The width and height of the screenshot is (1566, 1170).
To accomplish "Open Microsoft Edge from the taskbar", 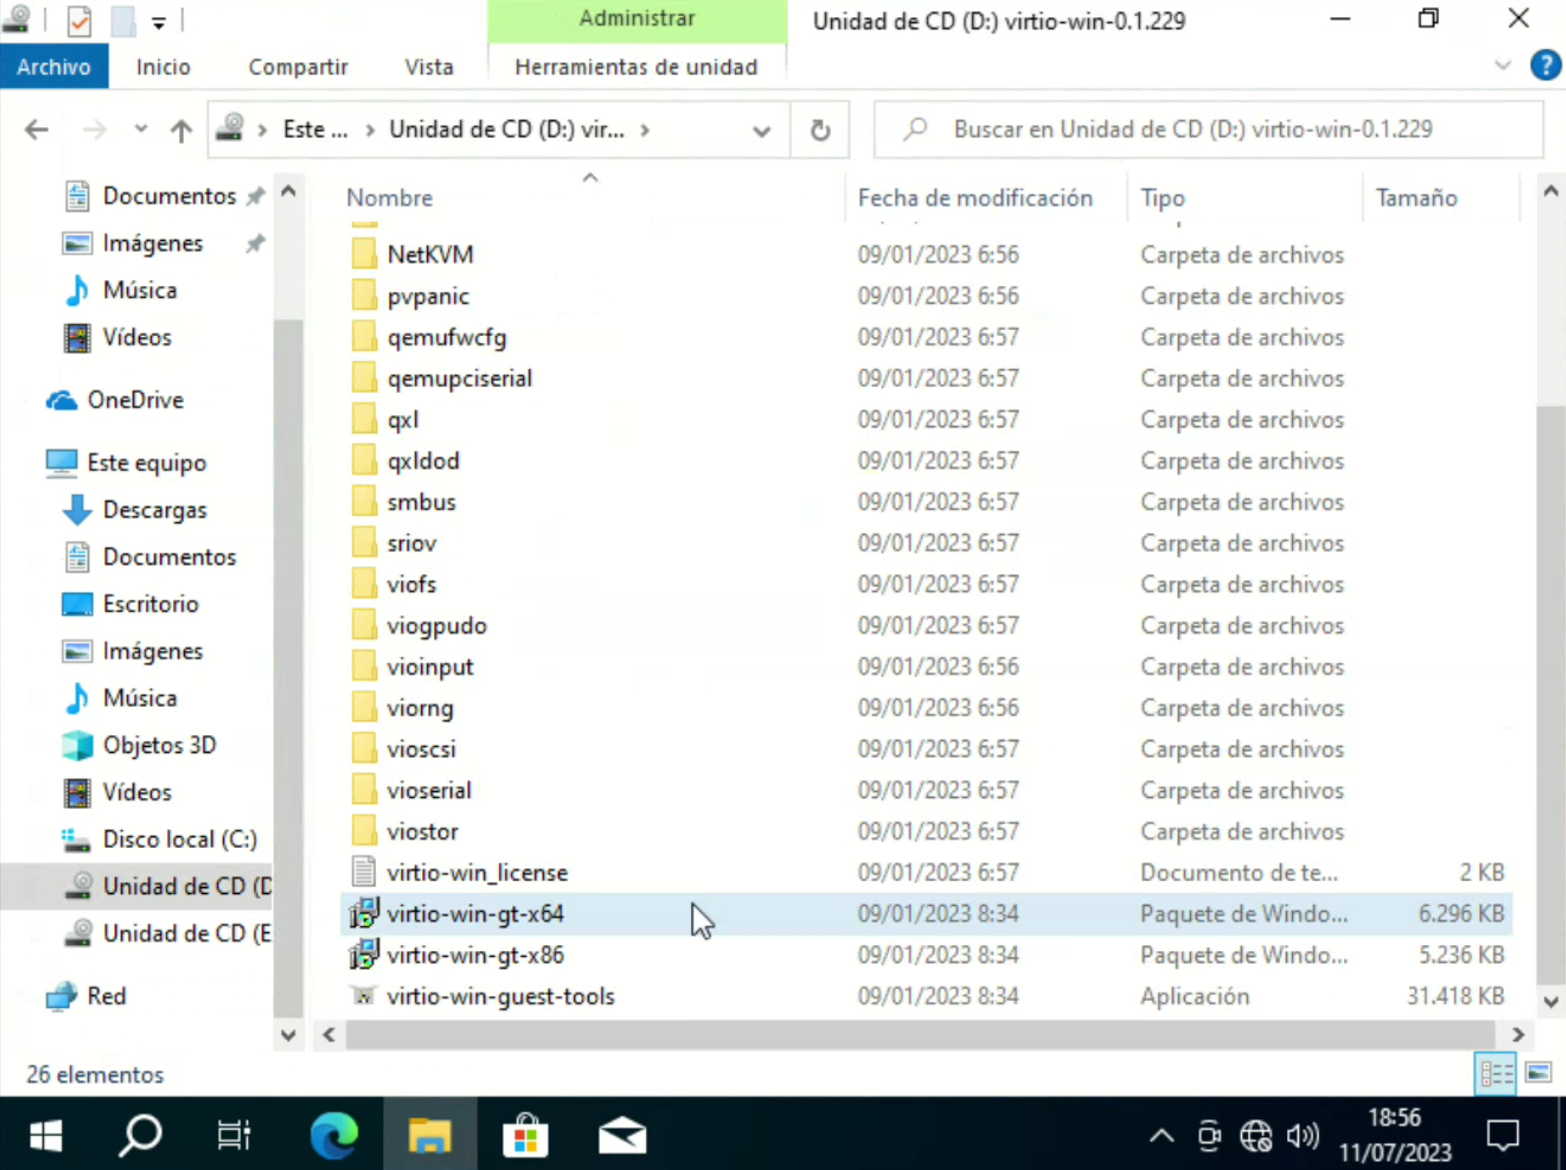I will pos(334,1136).
